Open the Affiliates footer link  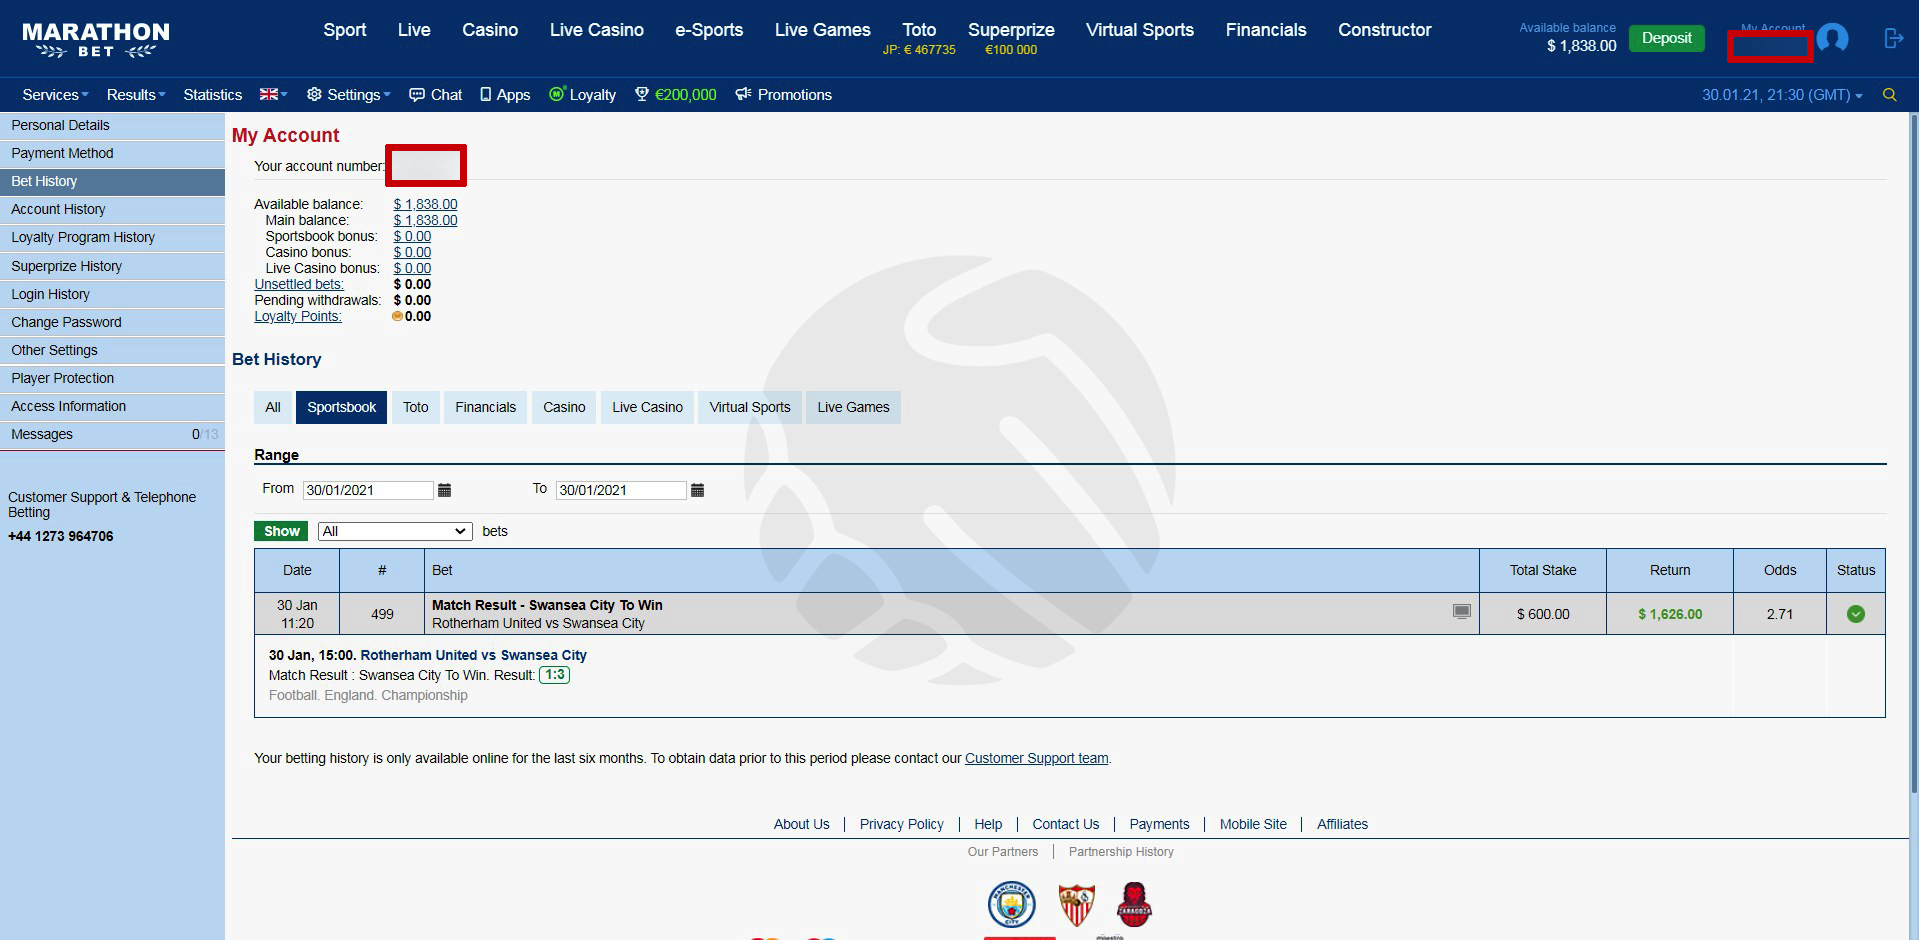[1342, 824]
